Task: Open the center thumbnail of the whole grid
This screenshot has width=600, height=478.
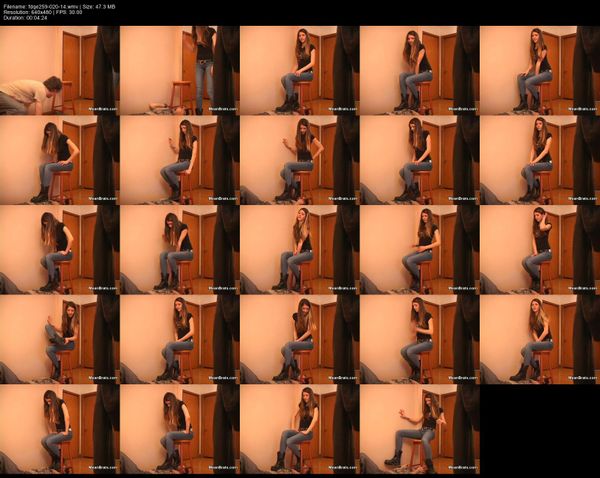Action: point(299,249)
